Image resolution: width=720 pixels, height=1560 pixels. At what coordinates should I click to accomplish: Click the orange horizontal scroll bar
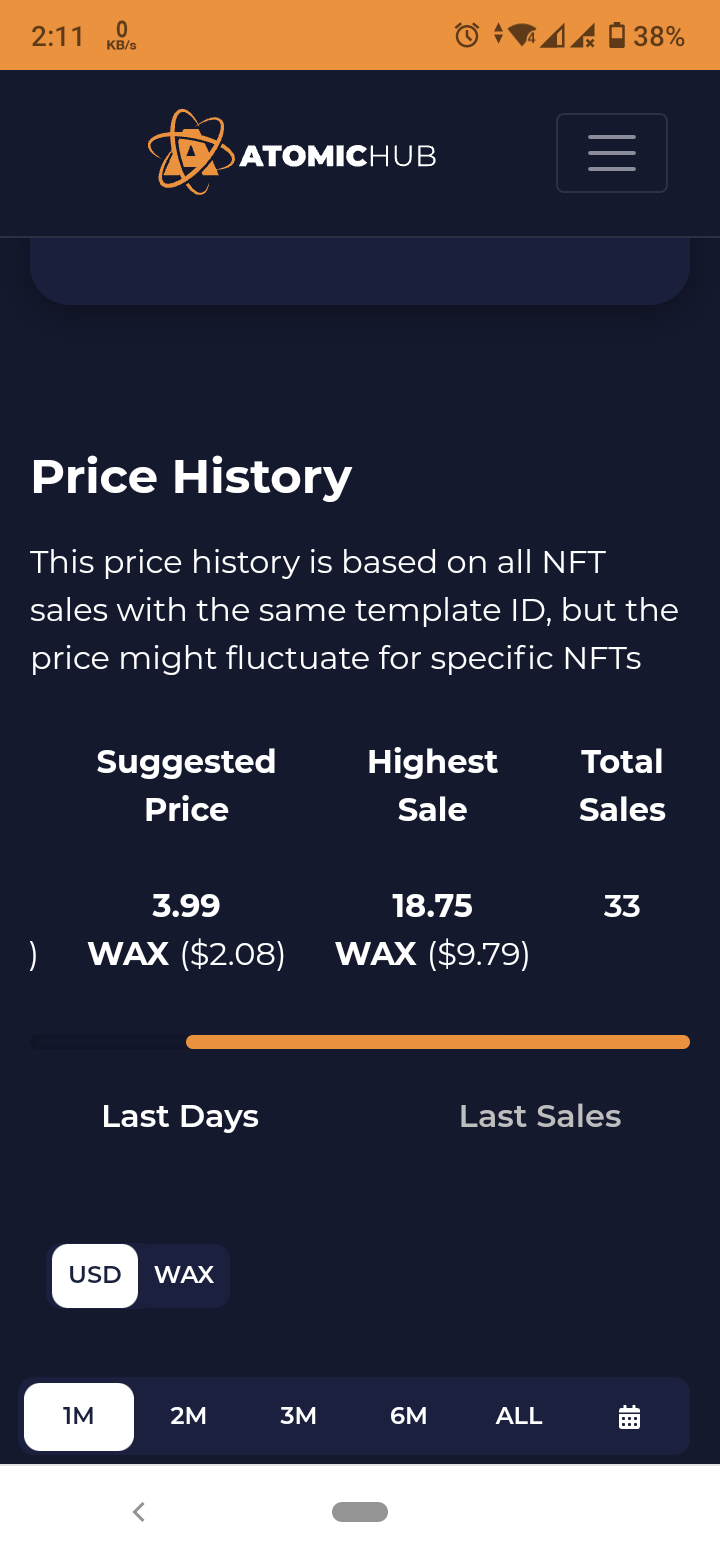coord(438,1042)
